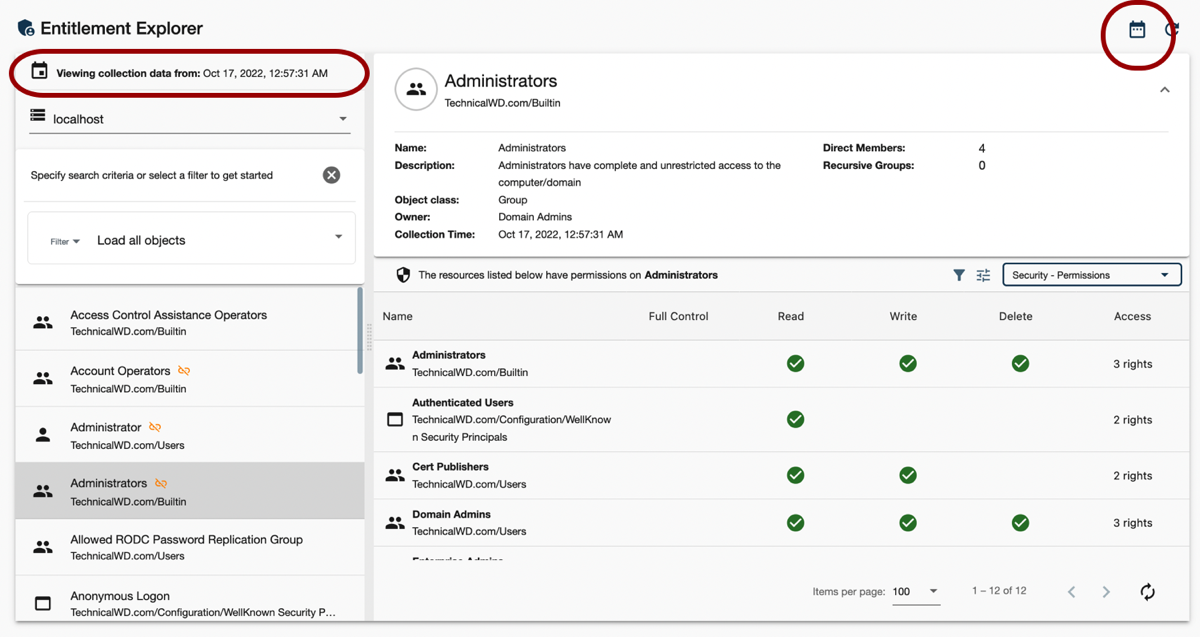The image size is (1200, 637).
Task: Click the refresh icon in top header
Action: [x=1173, y=30]
